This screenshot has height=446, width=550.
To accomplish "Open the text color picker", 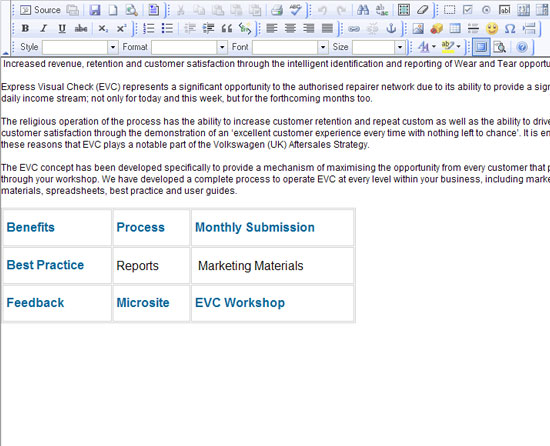I will click(427, 47).
